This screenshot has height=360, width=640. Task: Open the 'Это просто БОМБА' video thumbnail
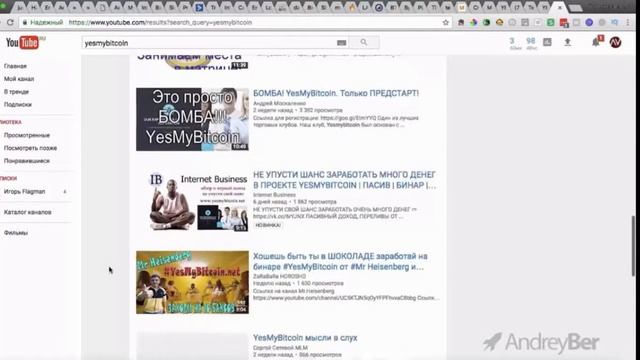192,119
